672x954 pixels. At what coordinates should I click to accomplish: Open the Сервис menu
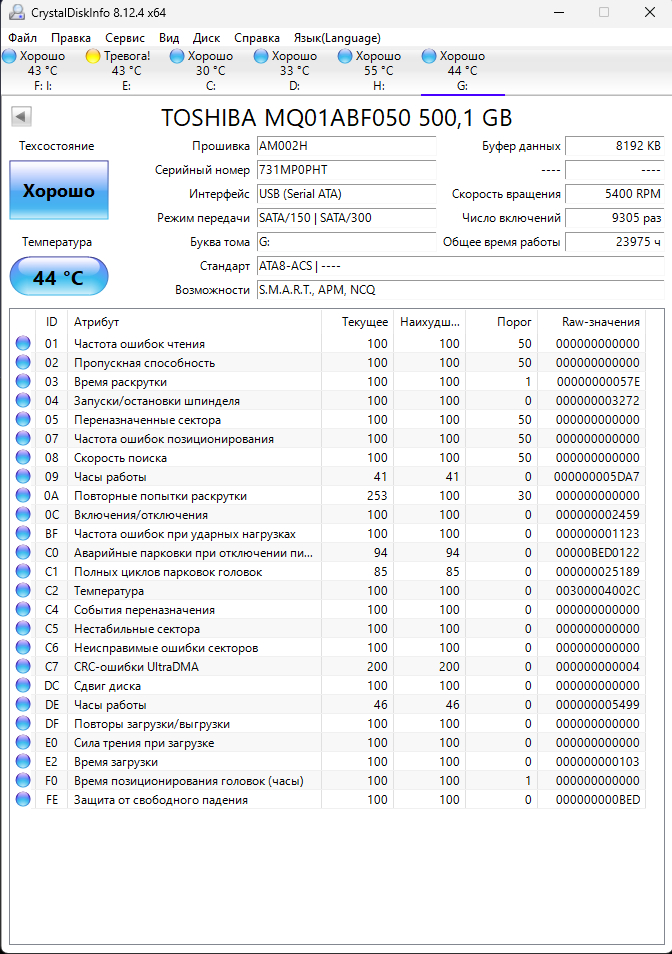[x=125, y=38]
